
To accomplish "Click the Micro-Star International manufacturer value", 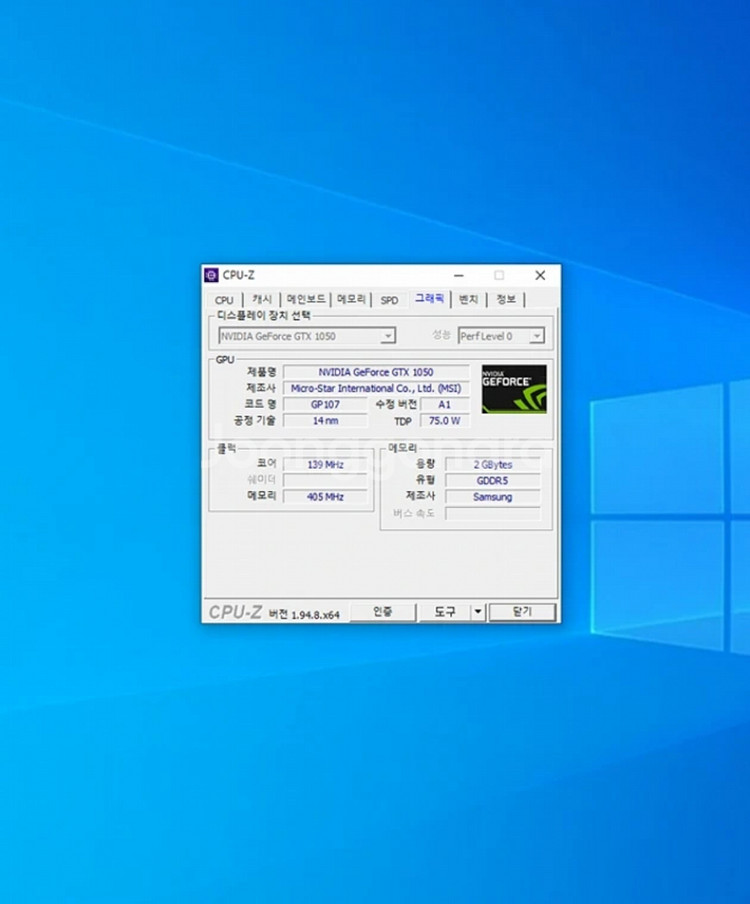I will click(376, 389).
